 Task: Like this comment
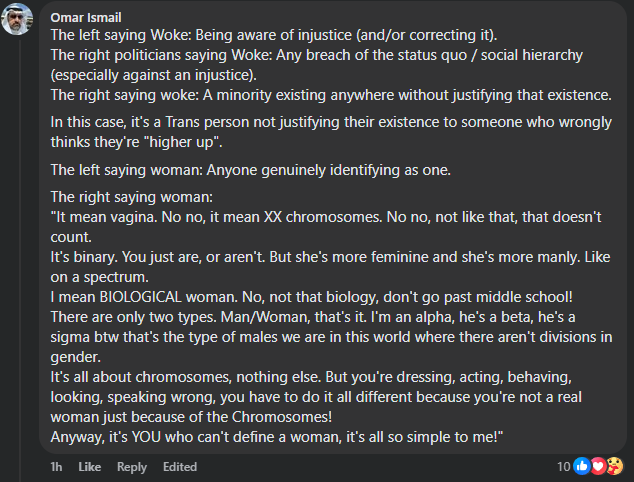point(89,467)
